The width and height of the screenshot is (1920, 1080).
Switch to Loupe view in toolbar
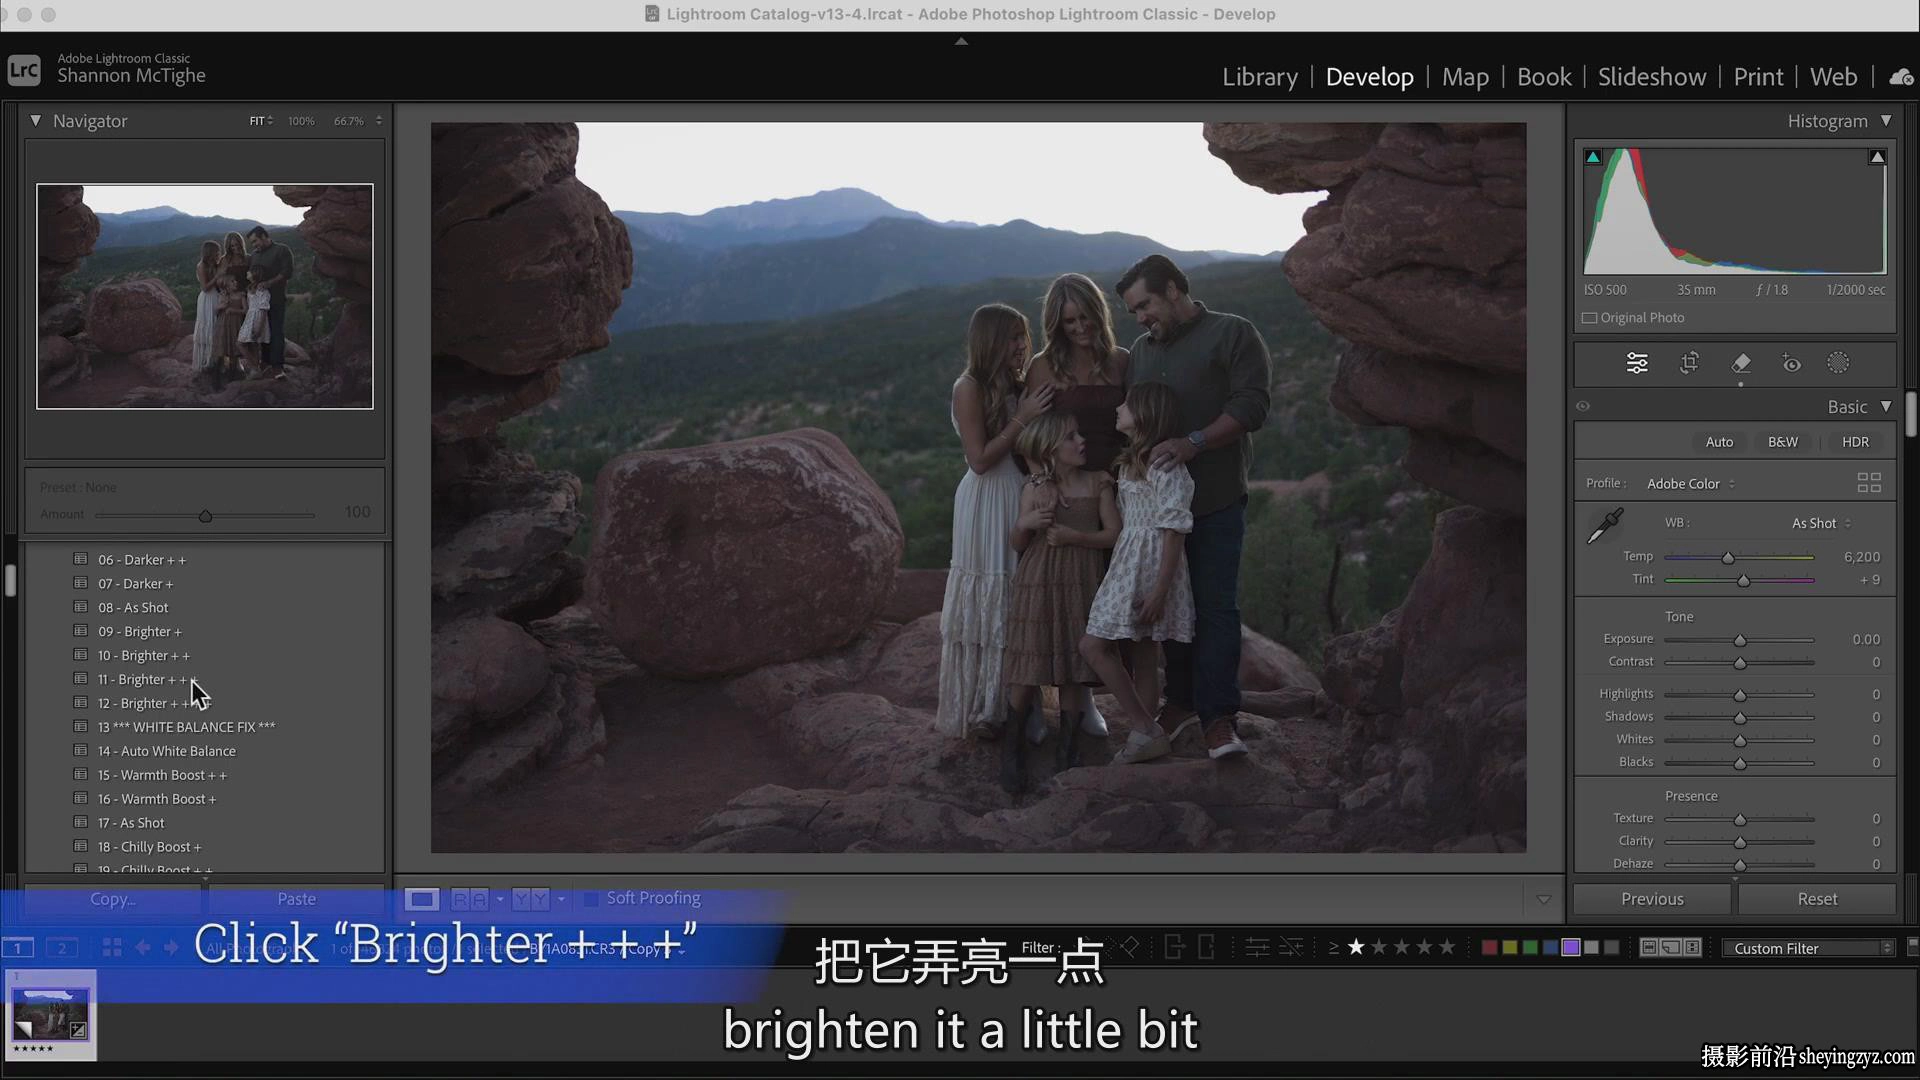pos(422,899)
